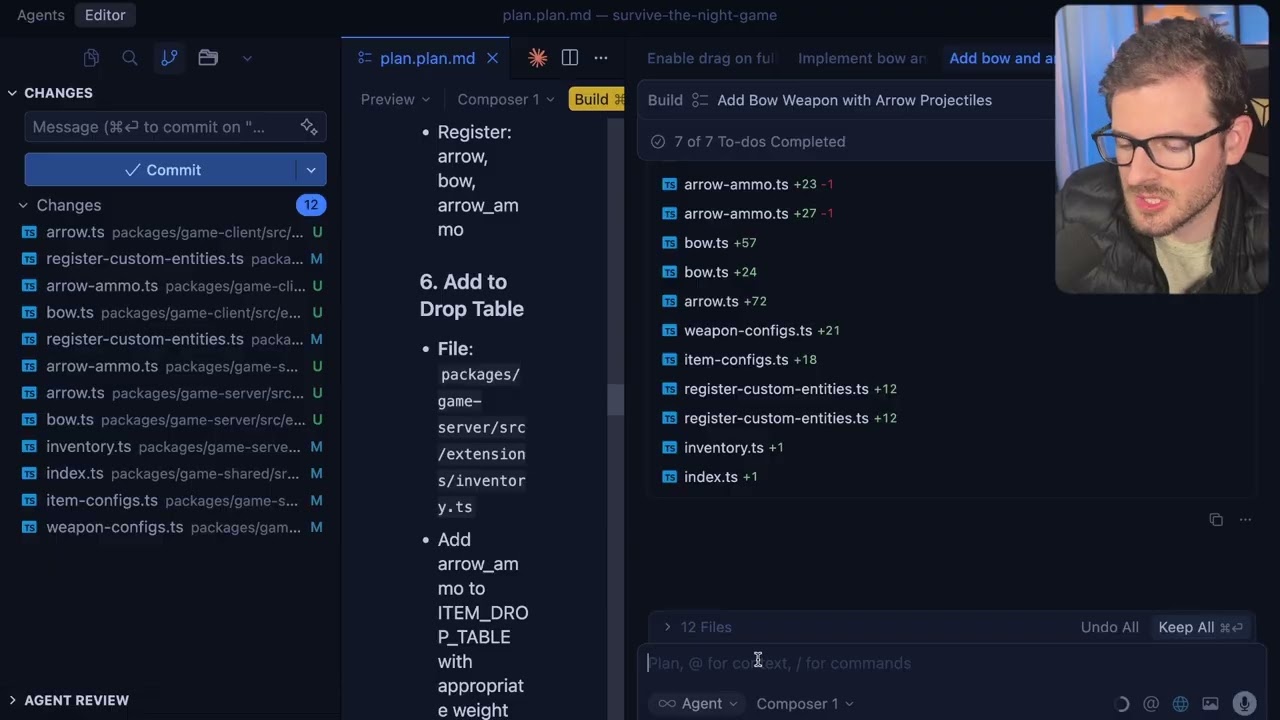This screenshot has height=720, width=1280.
Task: Open the Commit button dropdown arrow
Action: [x=311, y=170]
